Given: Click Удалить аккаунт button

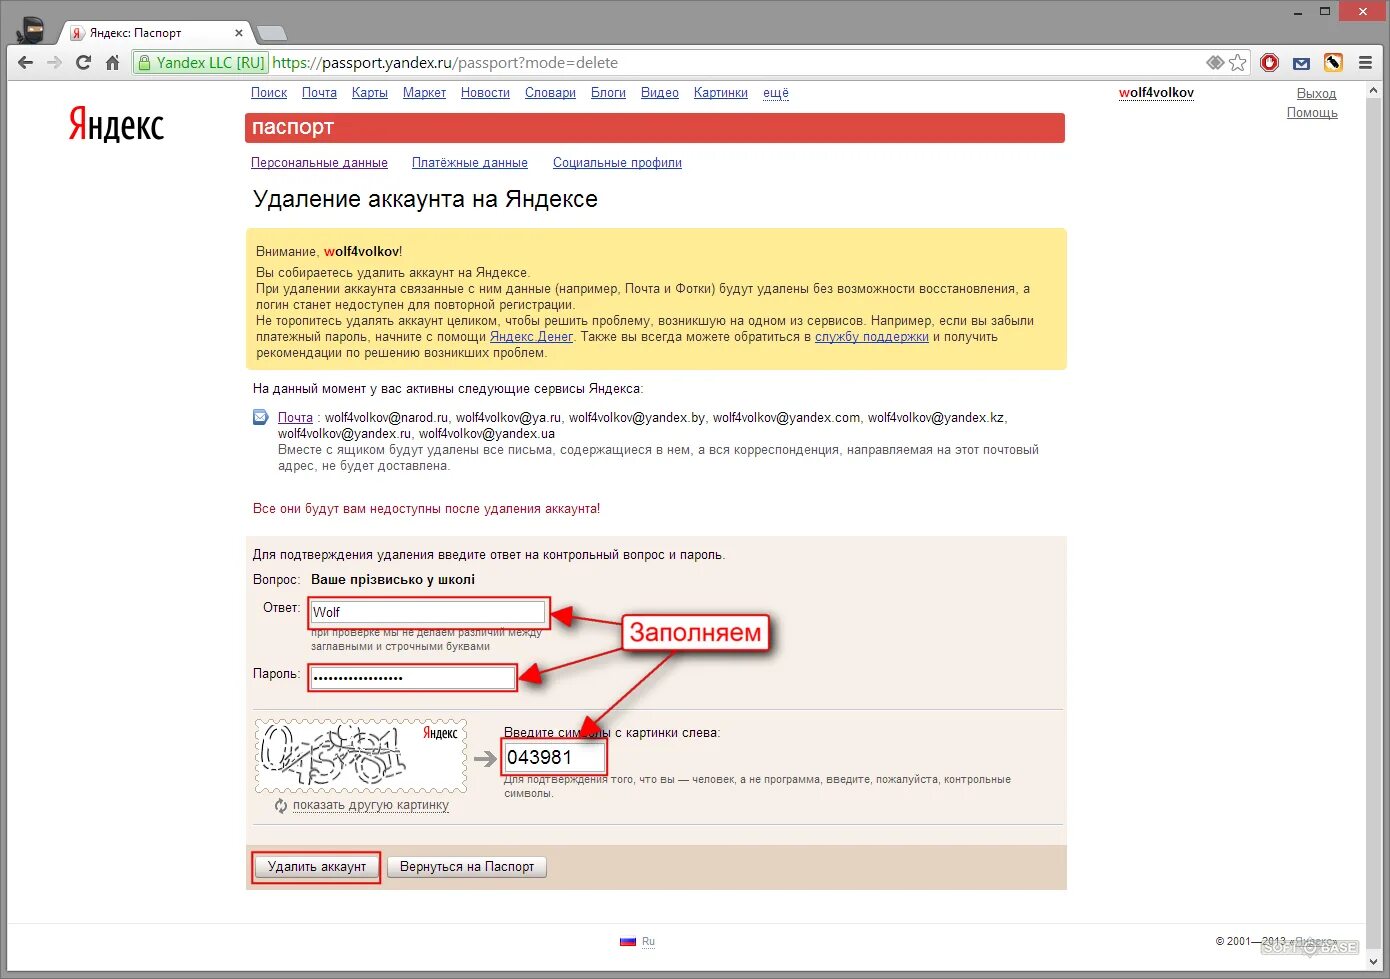Looking at the screenshot, I should point(317,867).
